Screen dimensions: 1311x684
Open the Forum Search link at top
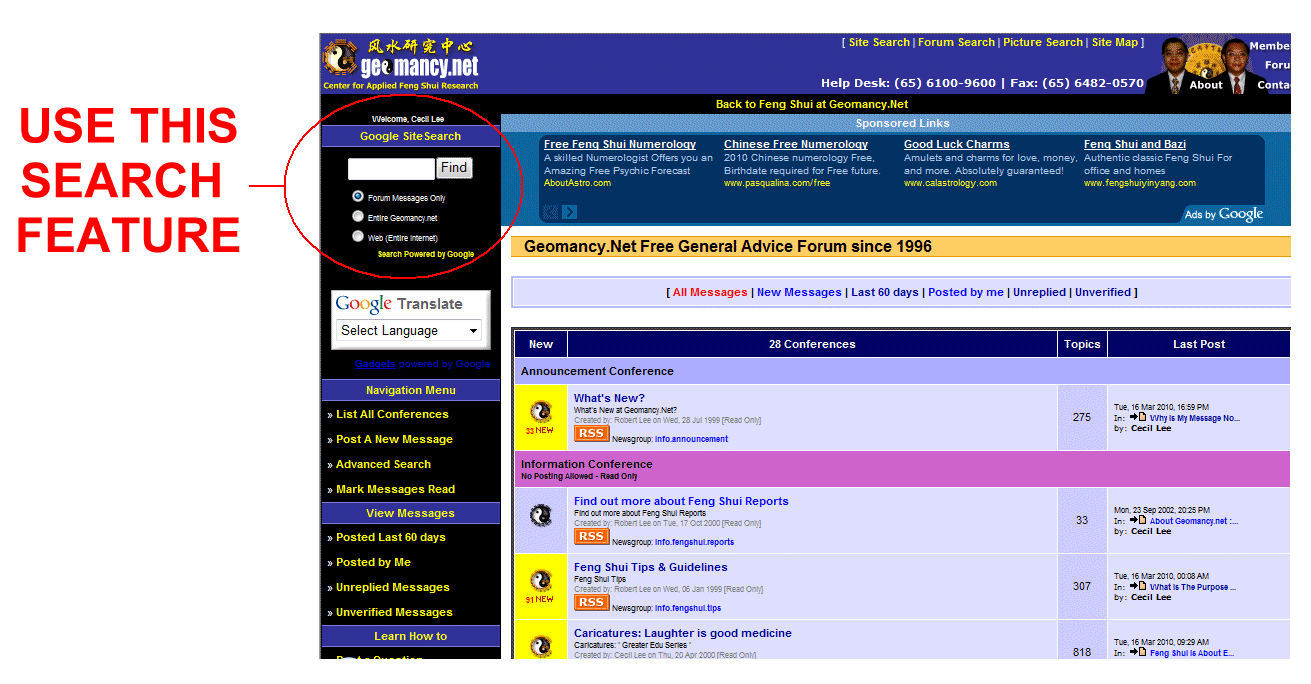pos(956,42)
